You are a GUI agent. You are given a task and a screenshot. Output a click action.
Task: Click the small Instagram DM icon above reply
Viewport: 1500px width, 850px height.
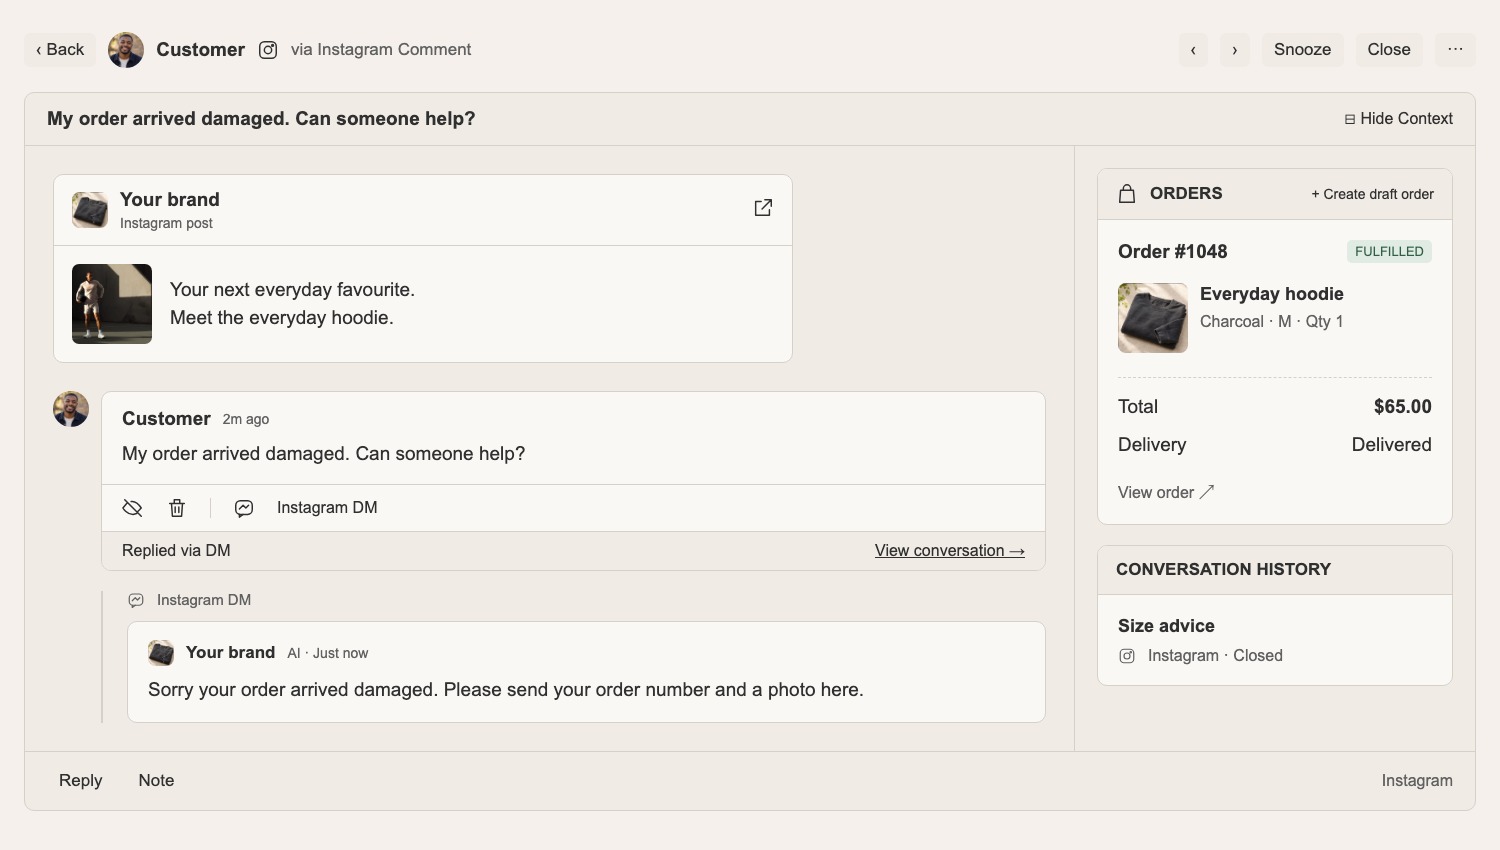tap(136, 600)
